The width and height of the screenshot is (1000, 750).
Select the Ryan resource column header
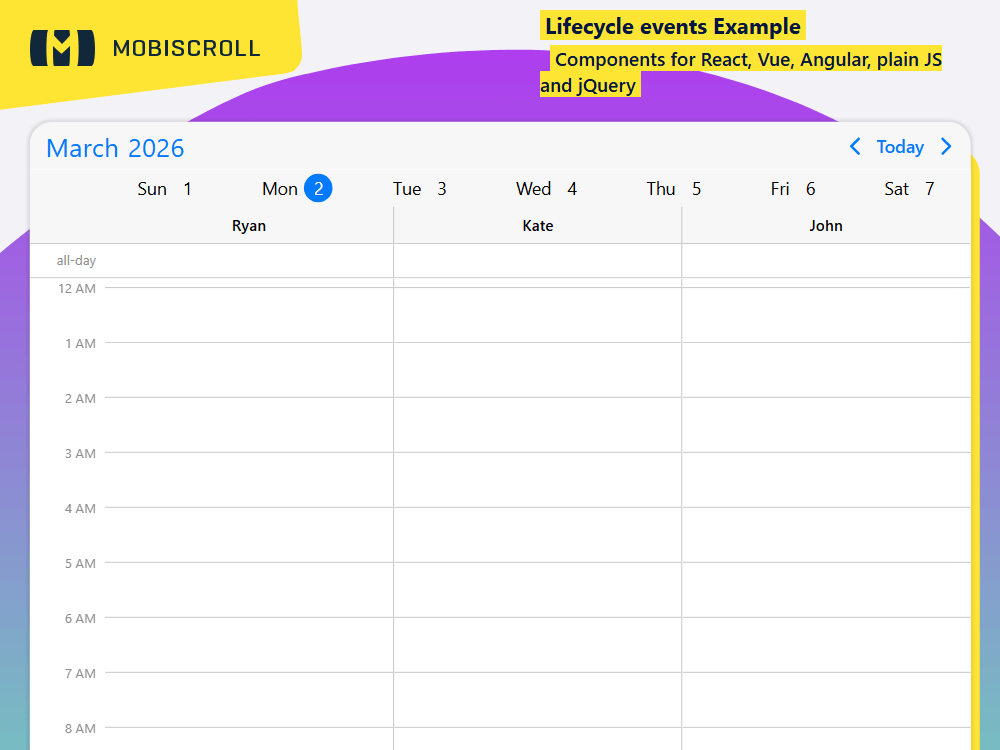(x=249, y=225)
